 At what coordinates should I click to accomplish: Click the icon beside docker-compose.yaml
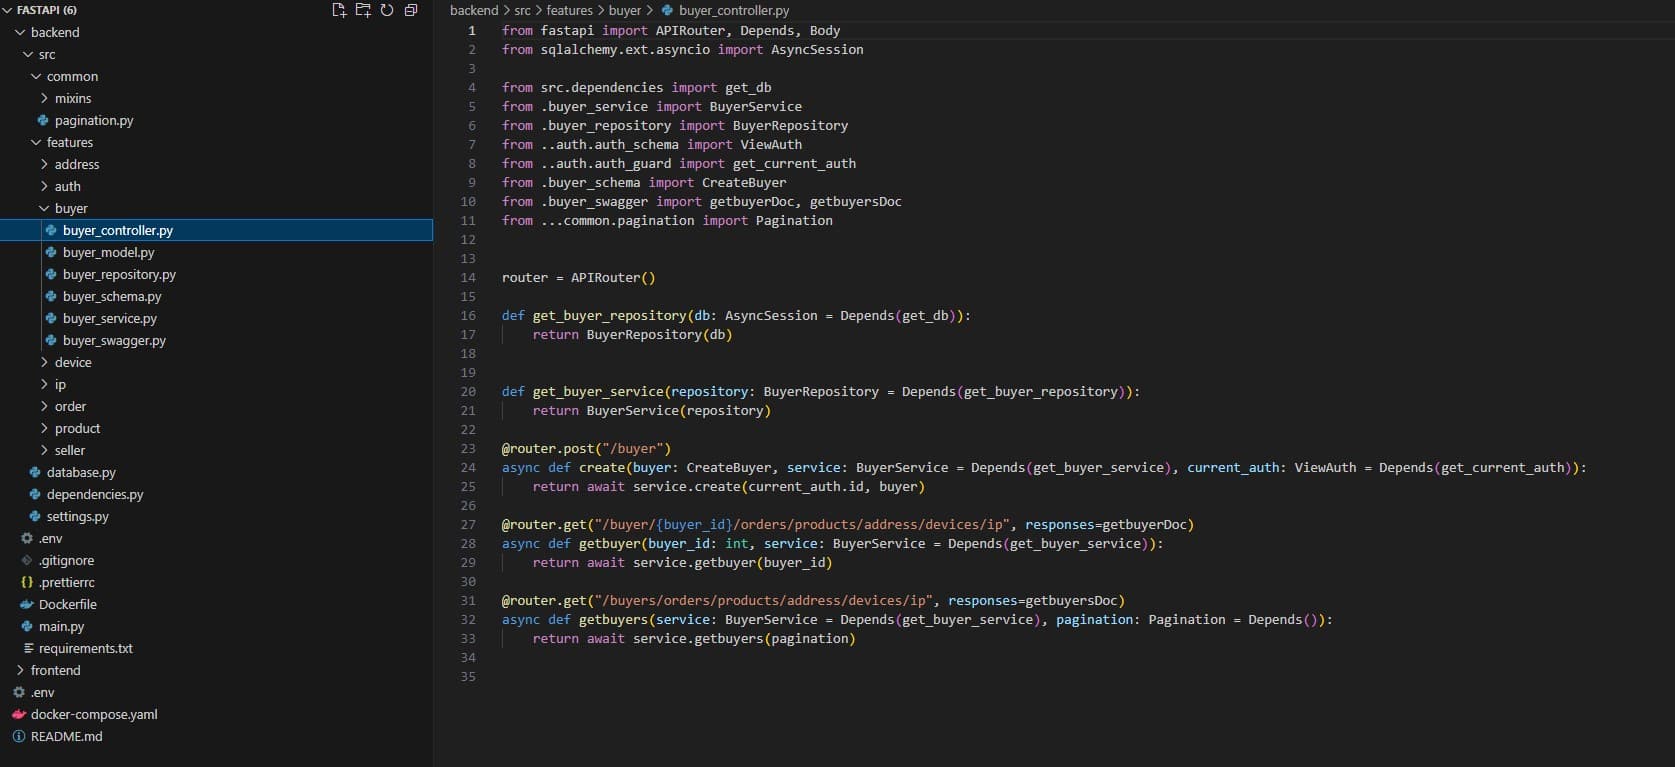click(x=19, y=714)
